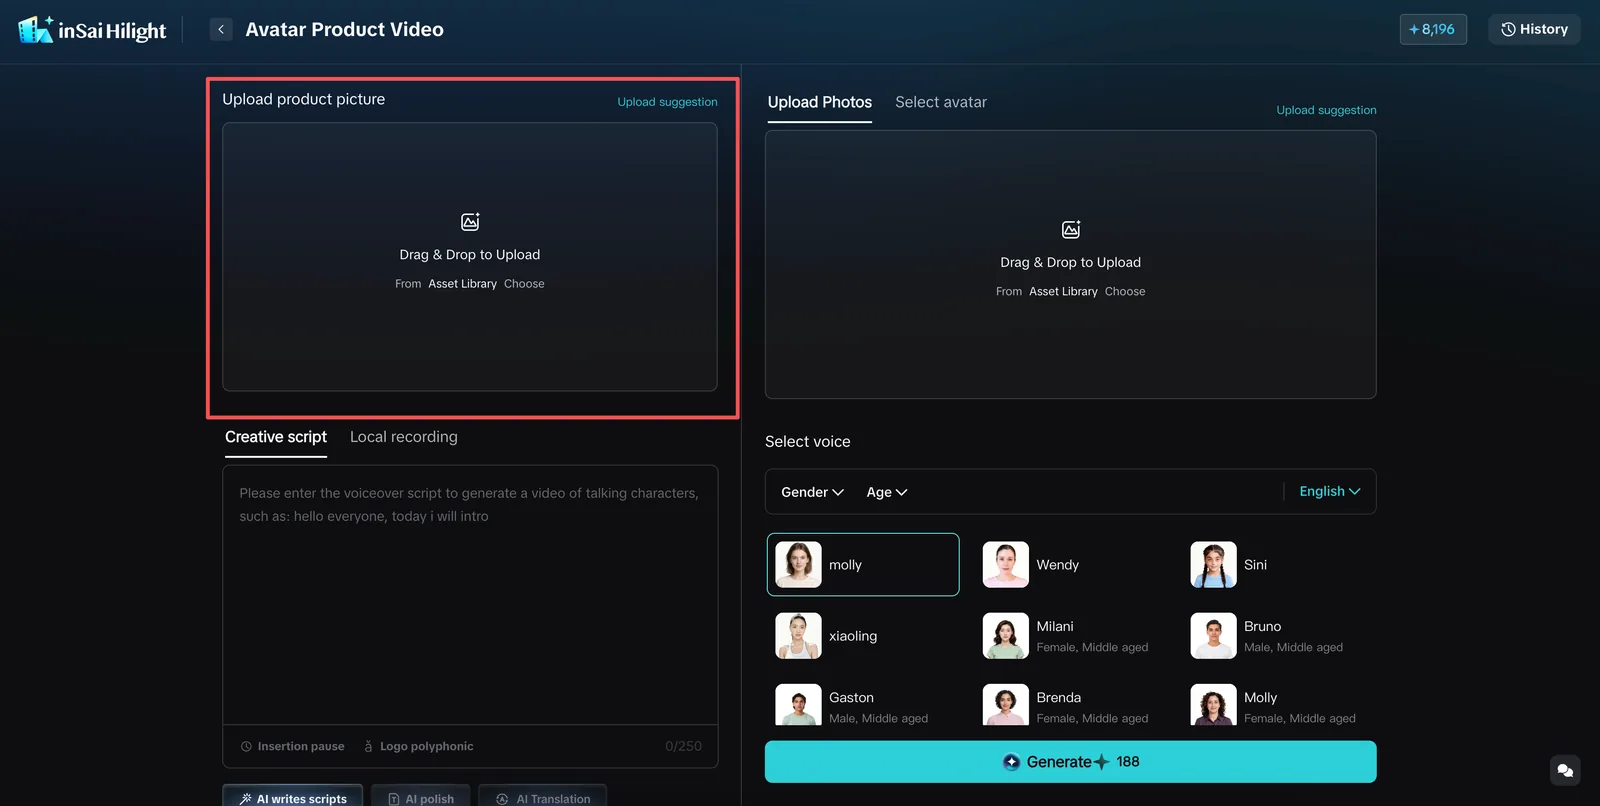Select the Sini voice
This screenshot has width=1600, height=806.
pyautogui.click(x=1278, y=565)
